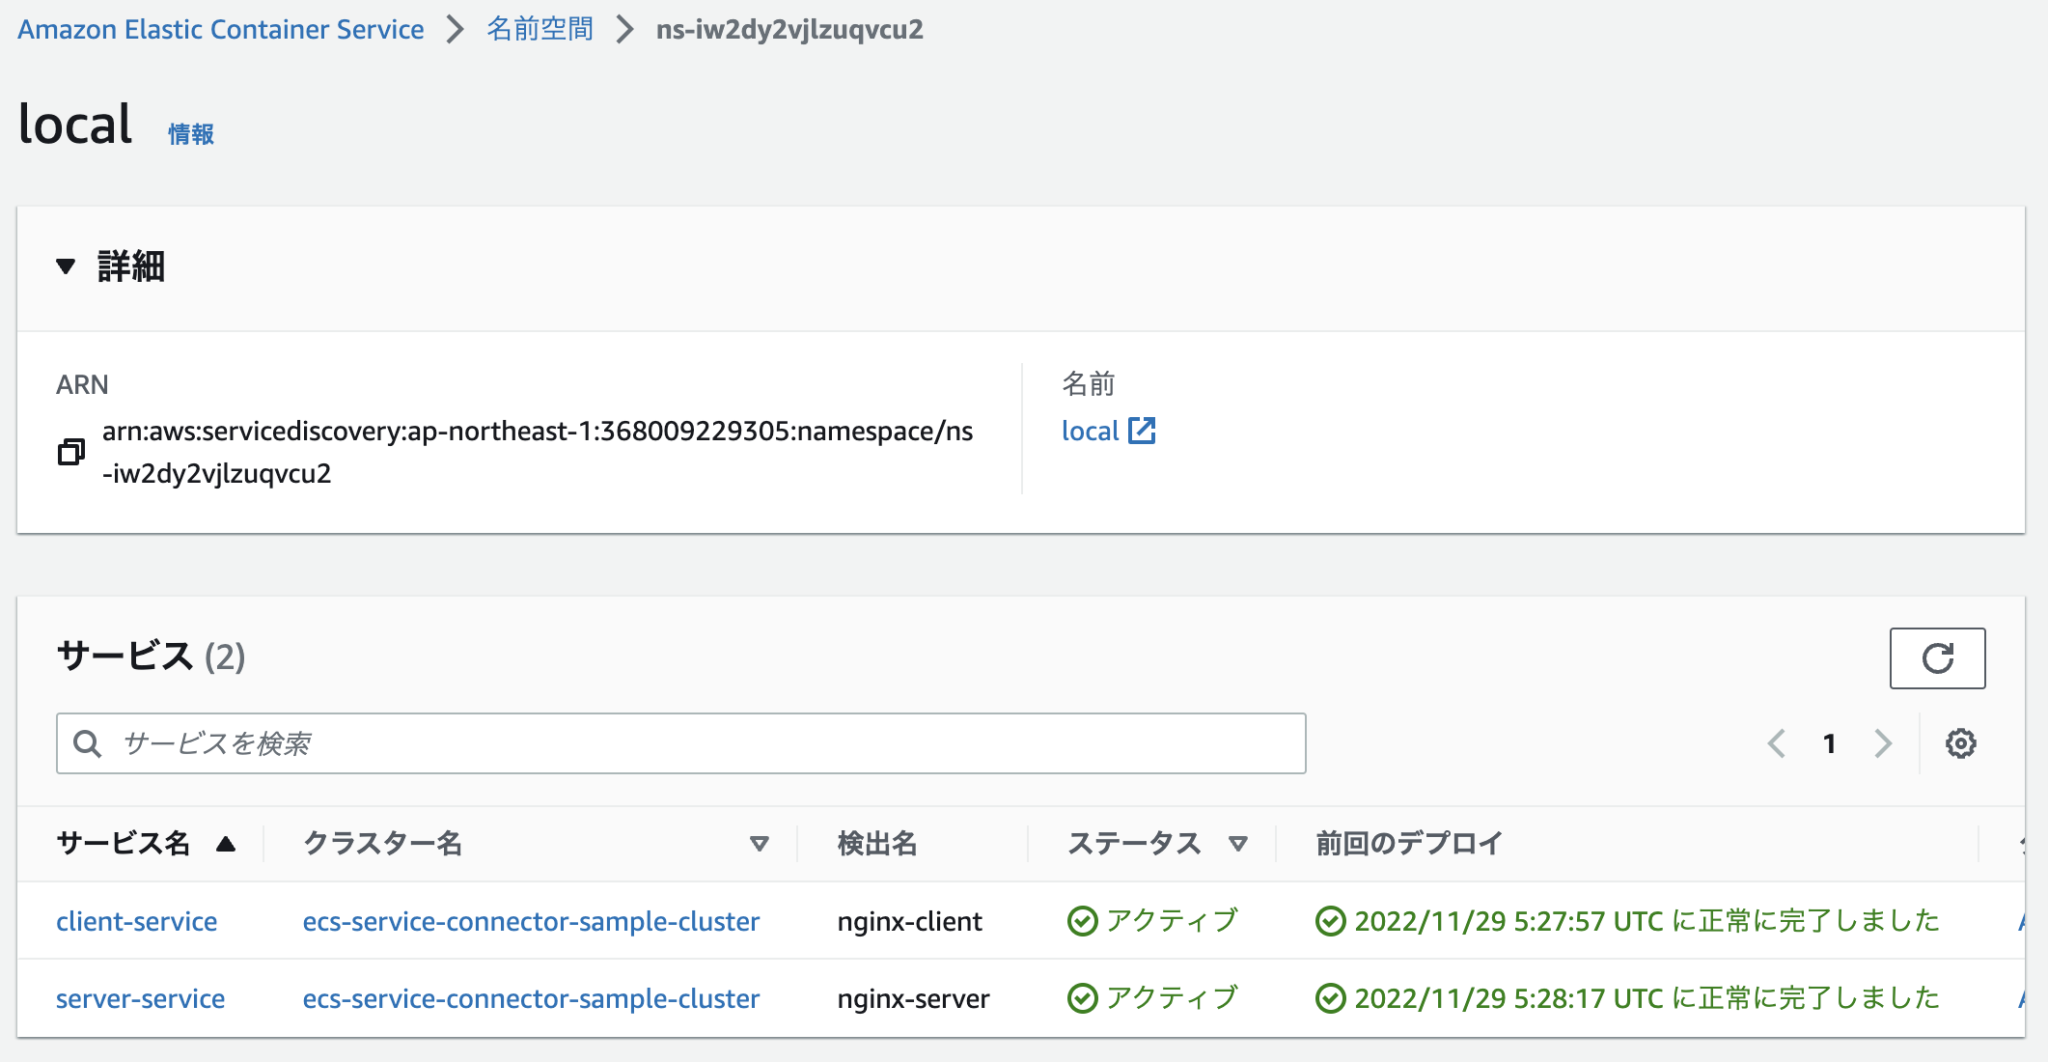Image resolution: width=2048 pixels, height=1062 pixels.
Task: Open the table preferences gear icon
Action: 1961,743
